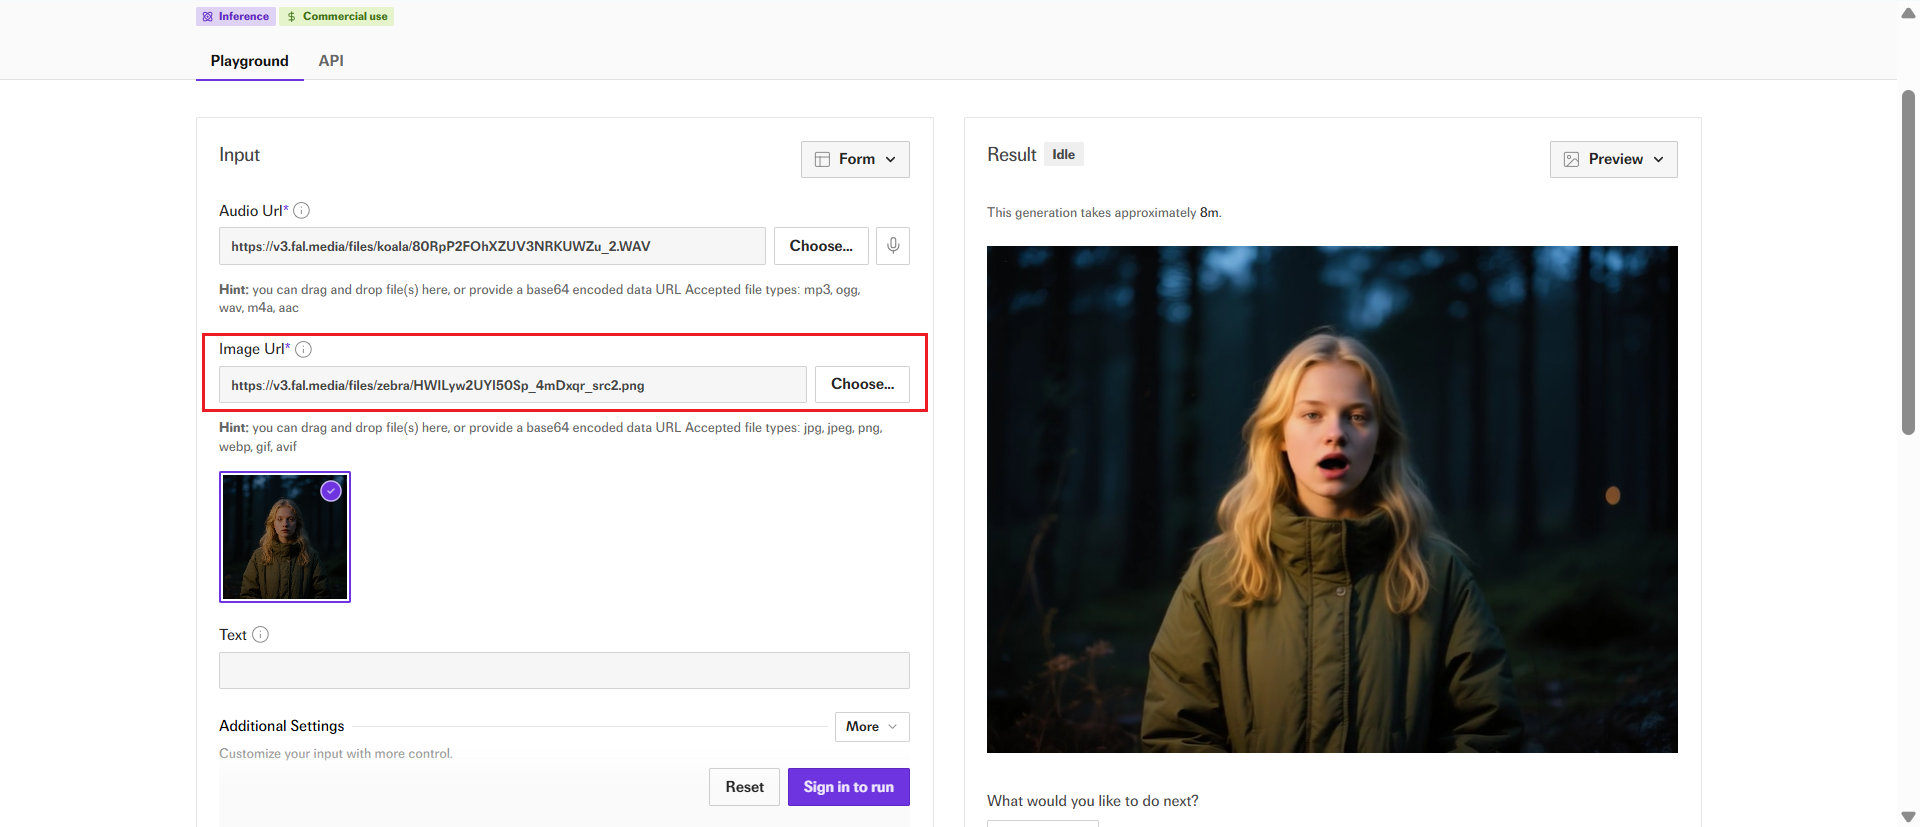1920x827 pixels.
Task: Click the Audio Url info icon
Action: [x=301, y=211]
